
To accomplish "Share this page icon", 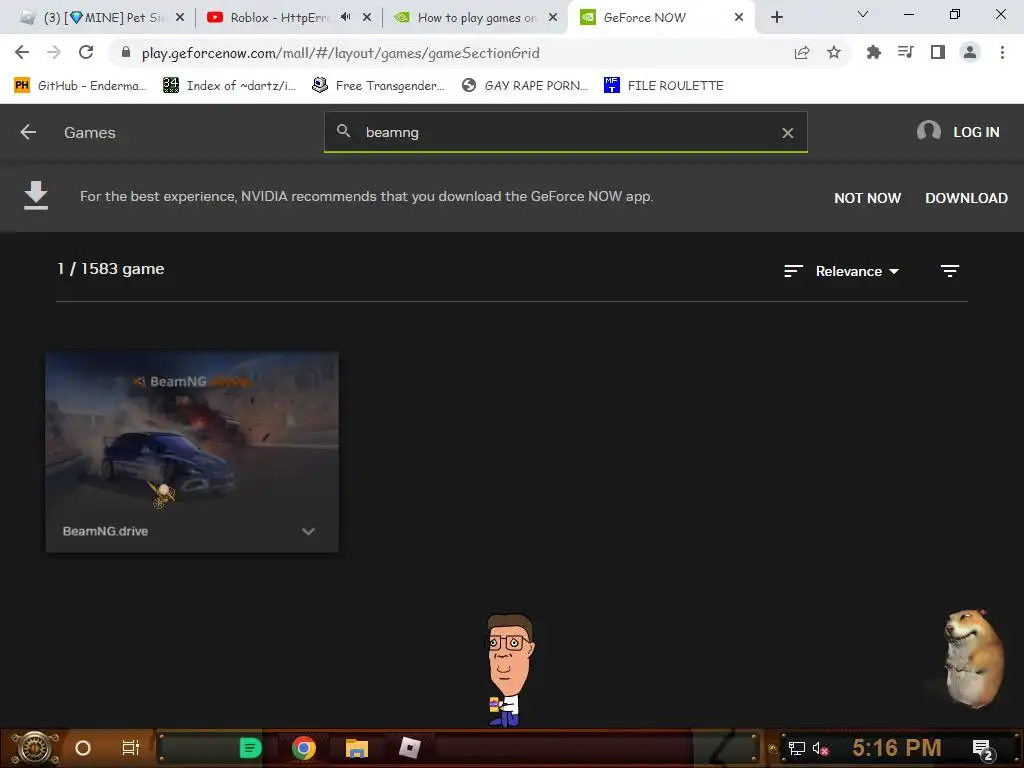I will point(802,52).
